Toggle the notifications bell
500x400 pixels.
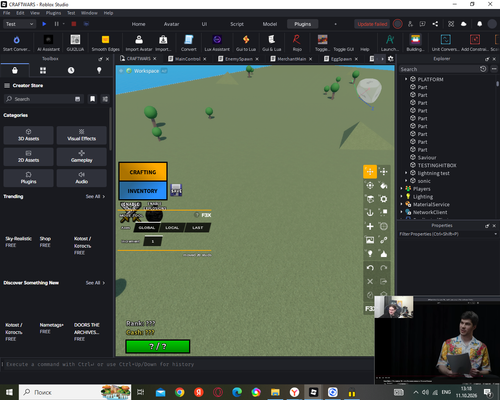(x=479, y=24)
